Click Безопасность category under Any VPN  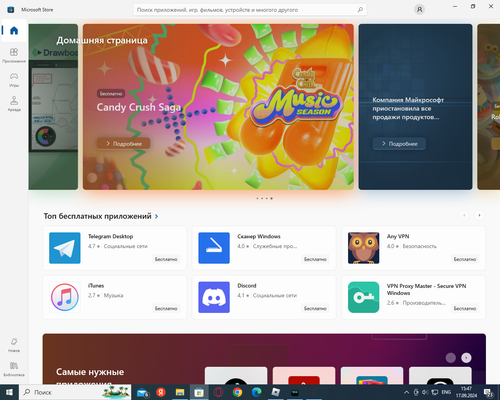tap(419, 246)
